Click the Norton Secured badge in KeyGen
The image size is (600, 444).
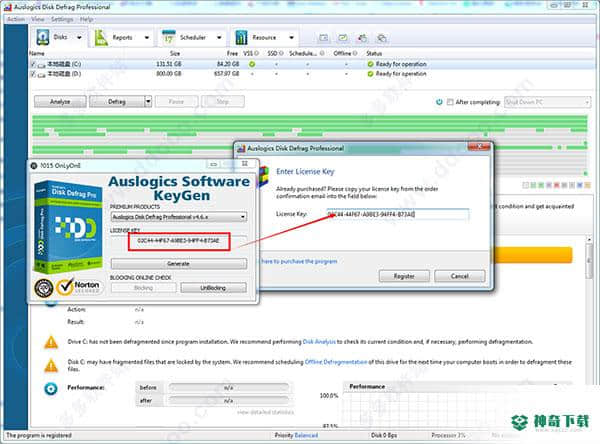(x=78, y=287)
